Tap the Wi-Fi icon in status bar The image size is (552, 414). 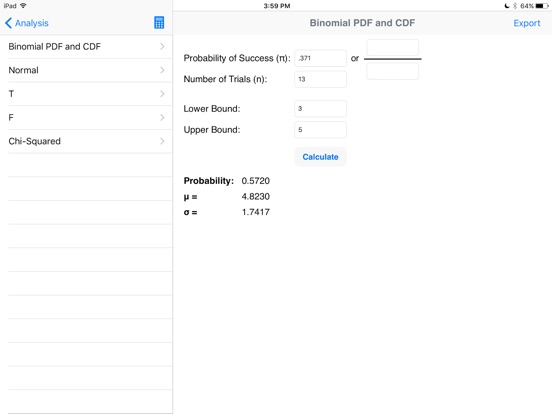pyautogui.click(x=23, y=6)
